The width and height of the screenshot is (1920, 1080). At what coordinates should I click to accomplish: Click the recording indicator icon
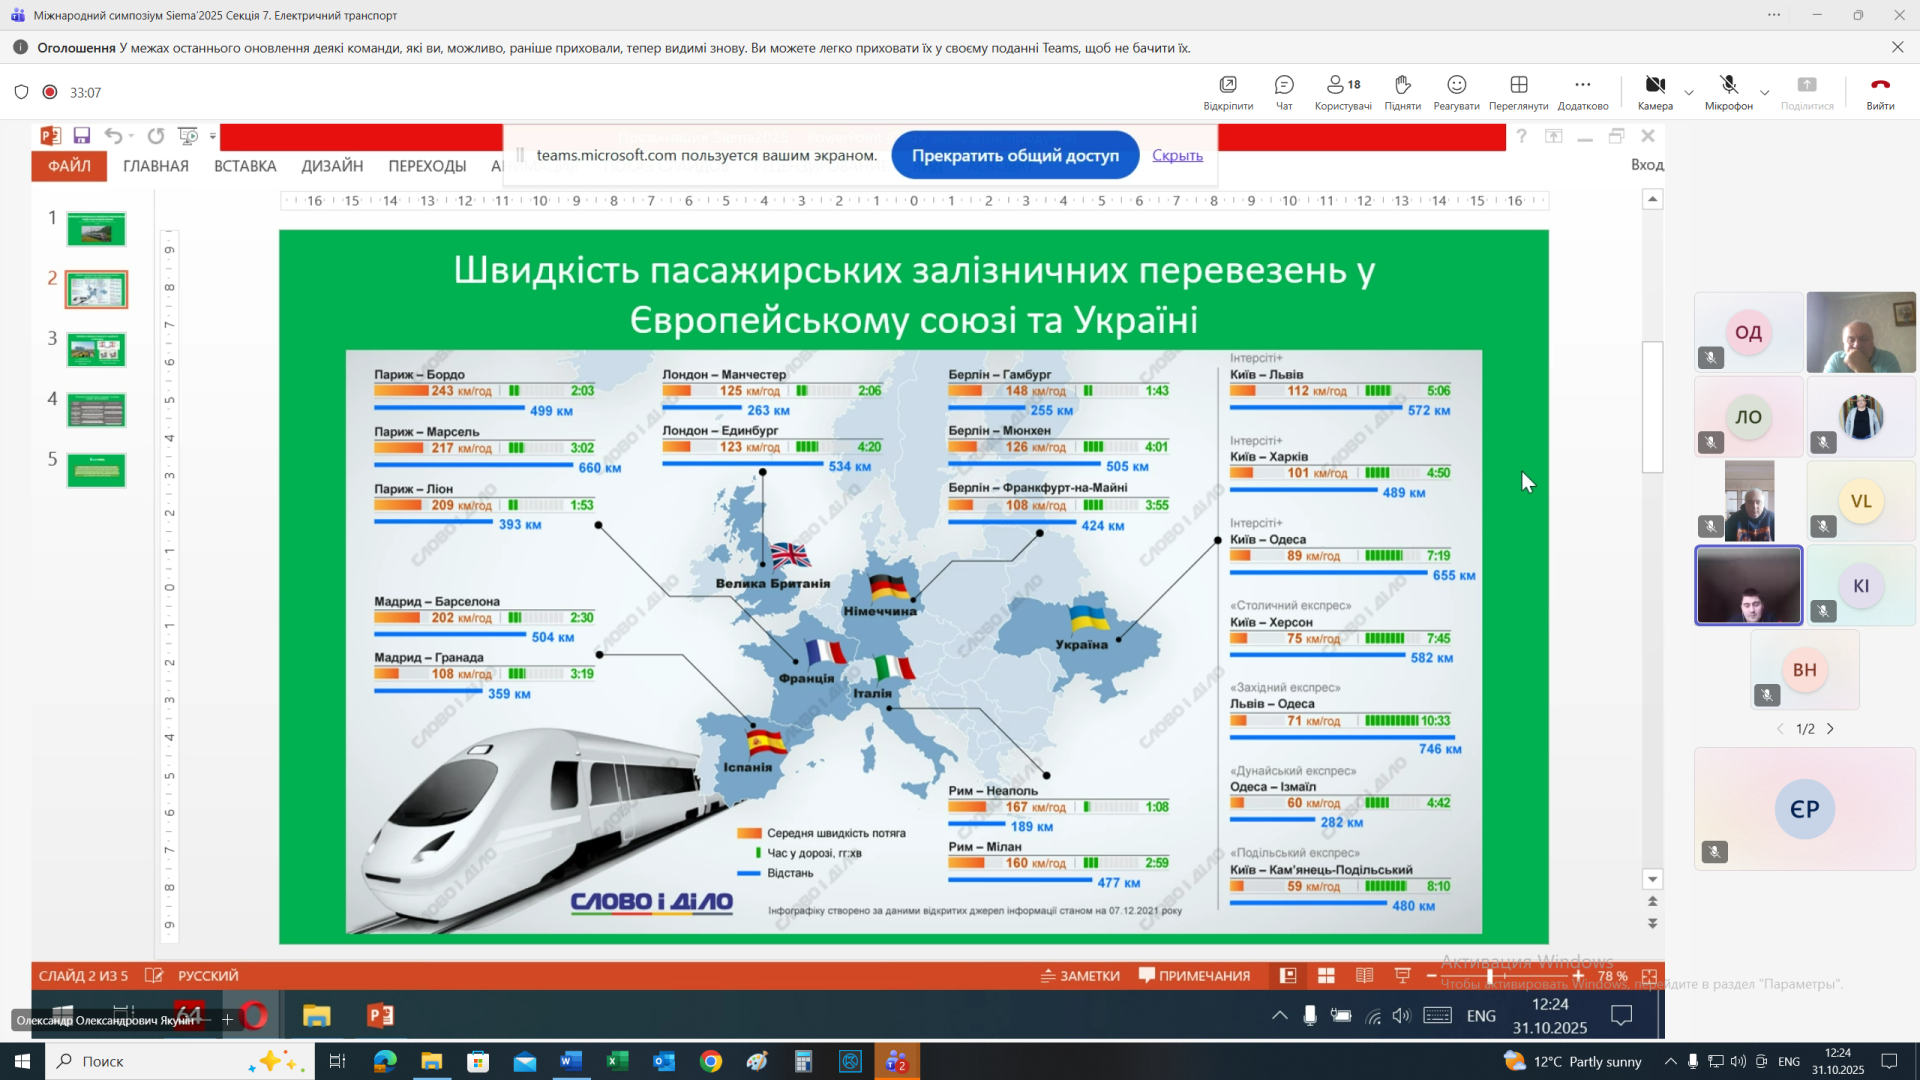pyautogui.click(x=50, y=92)
